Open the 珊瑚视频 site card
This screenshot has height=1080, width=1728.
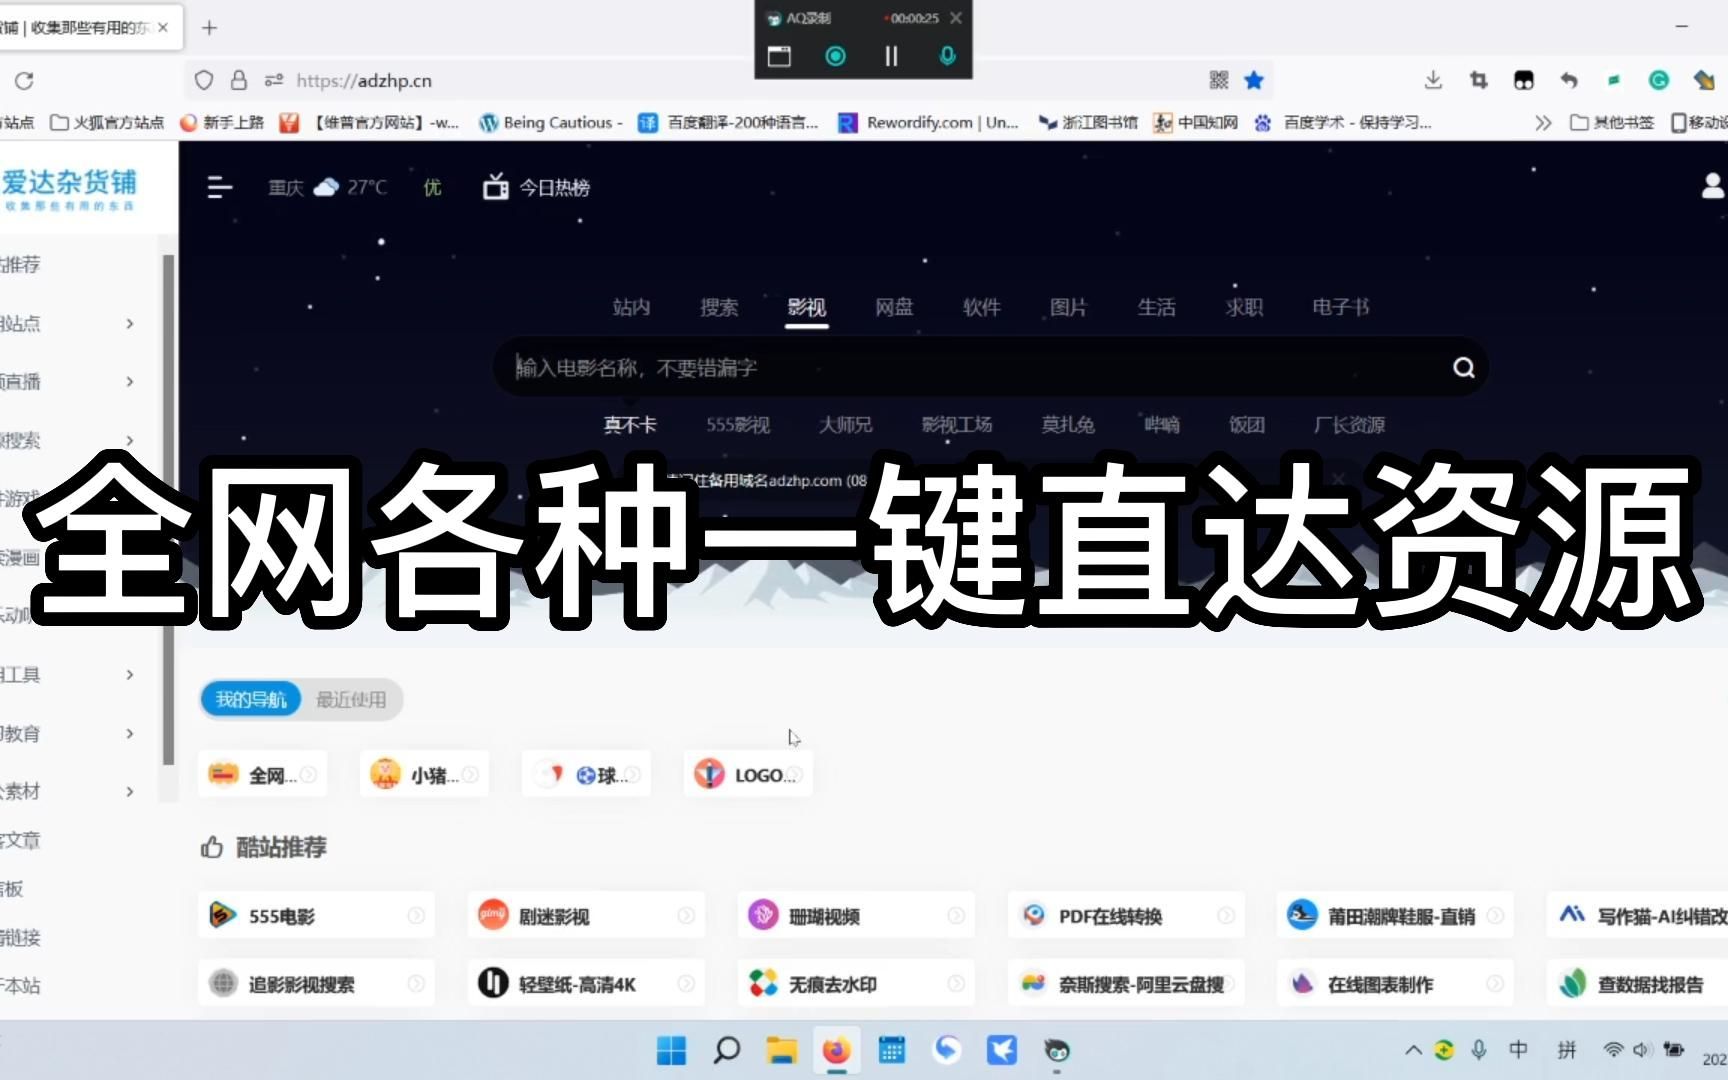[856, 916]
